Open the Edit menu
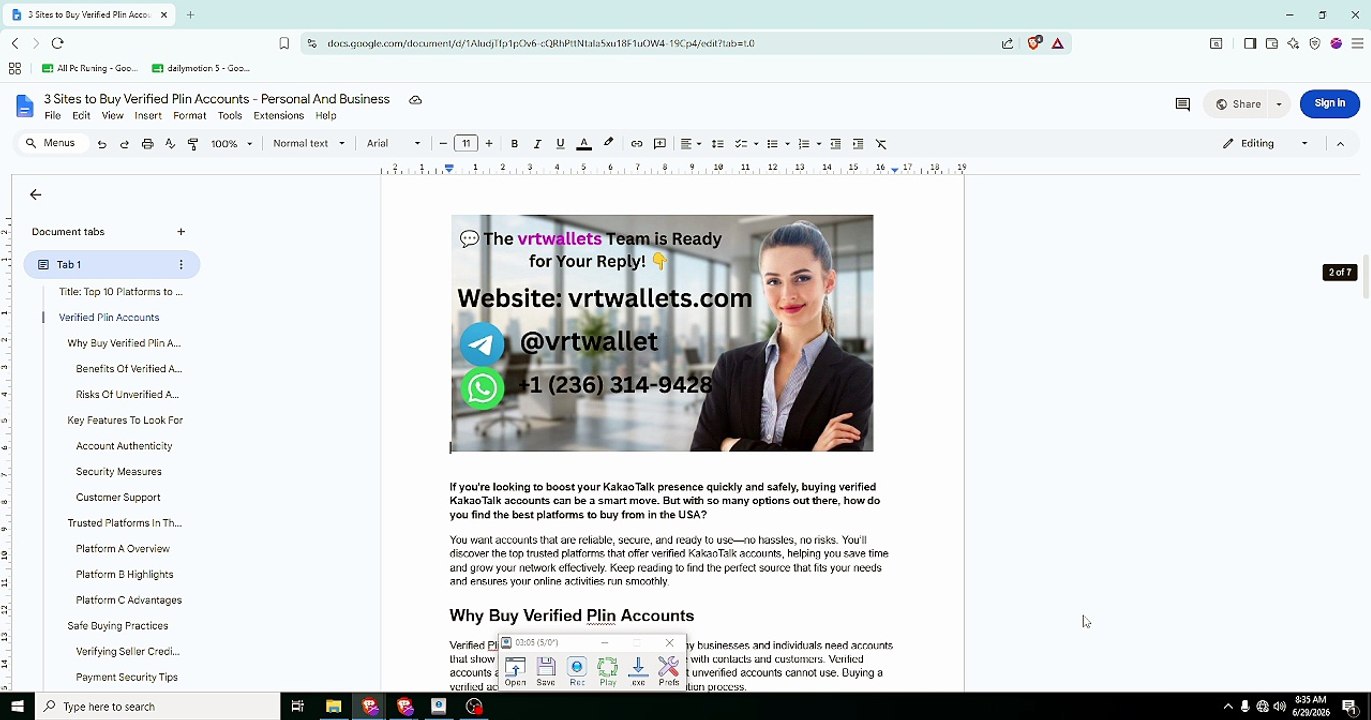The image size is (1371, 720). [81, 116]
